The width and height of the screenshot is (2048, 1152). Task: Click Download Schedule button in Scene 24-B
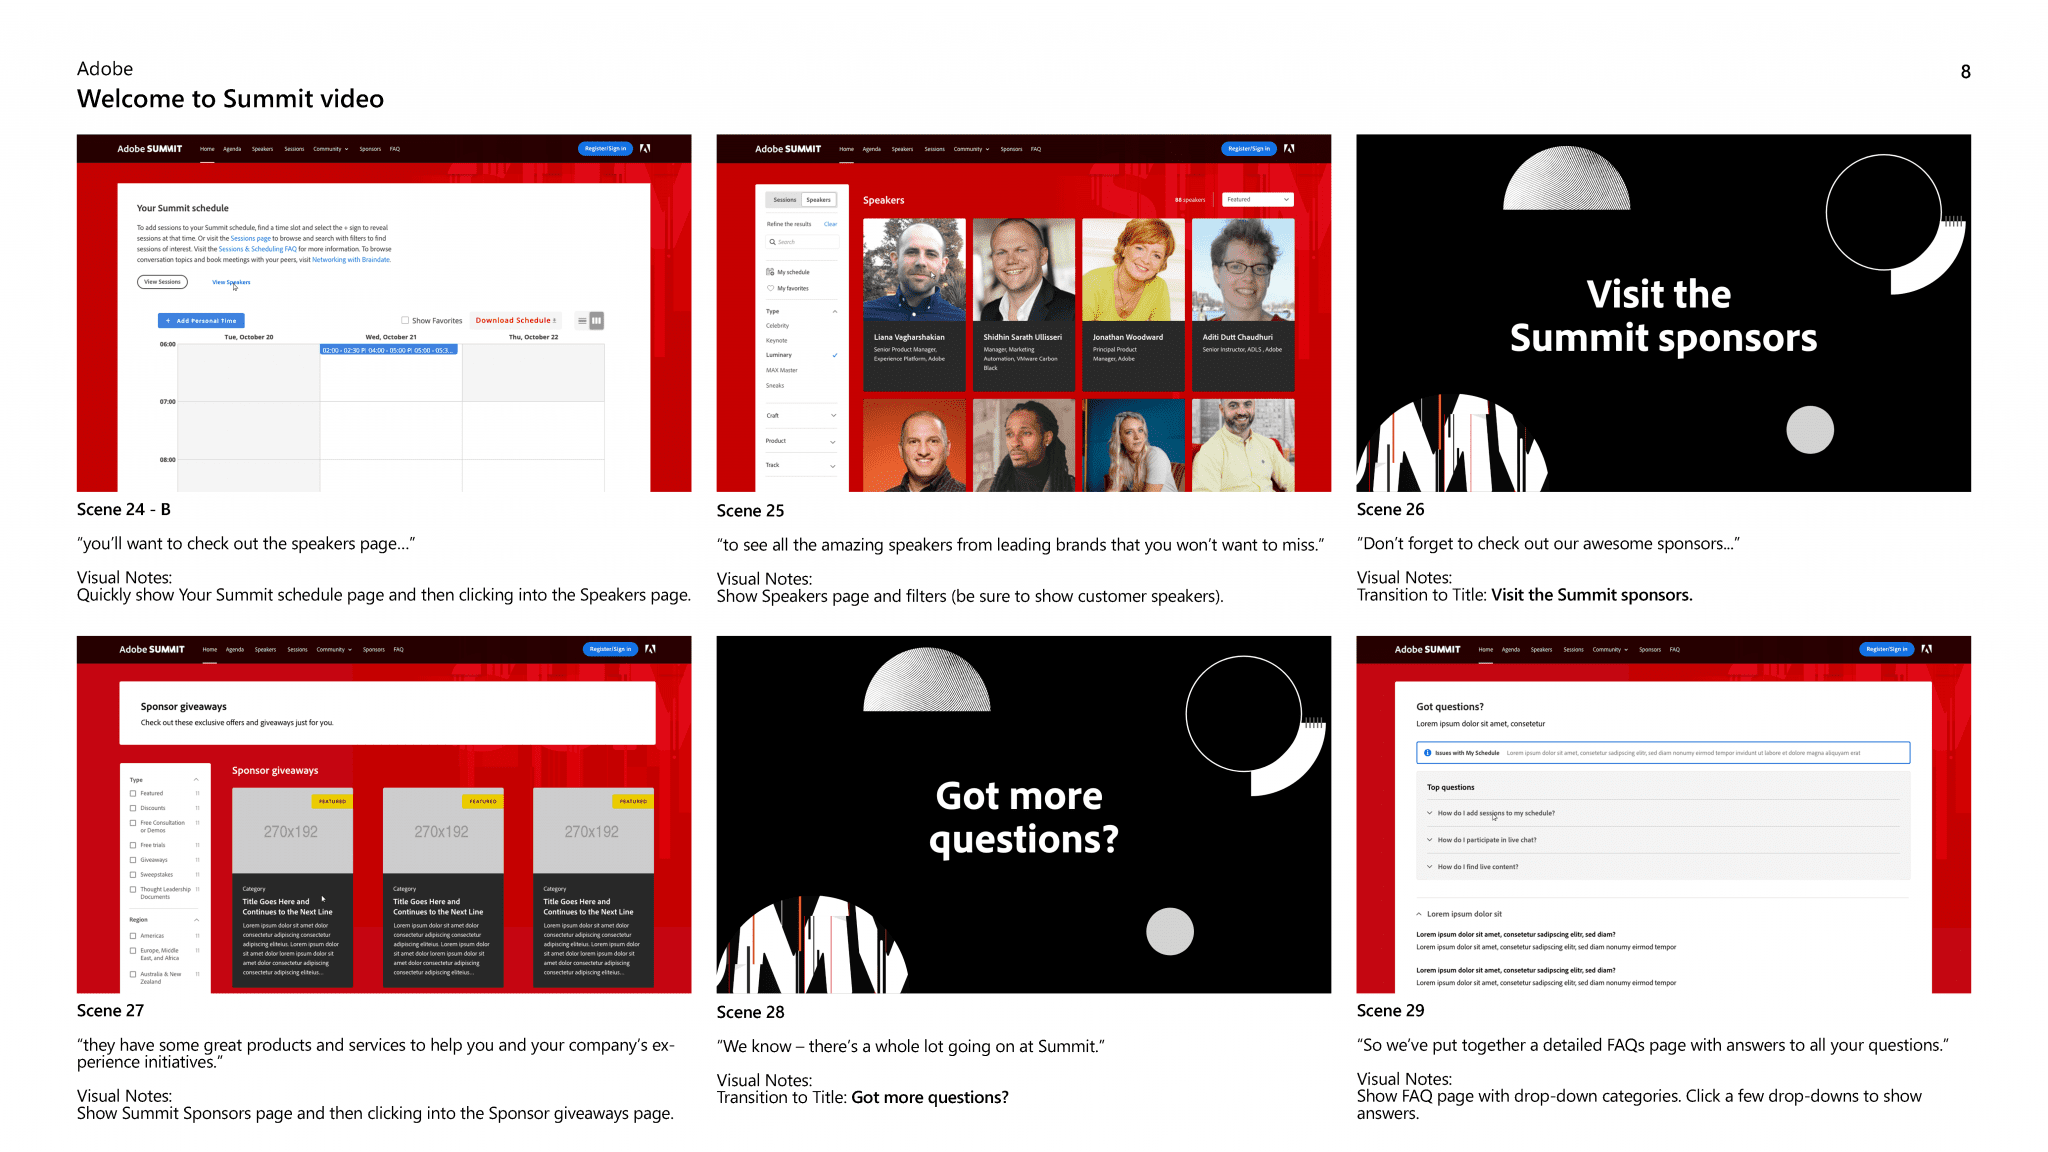[x=516, y=321]
